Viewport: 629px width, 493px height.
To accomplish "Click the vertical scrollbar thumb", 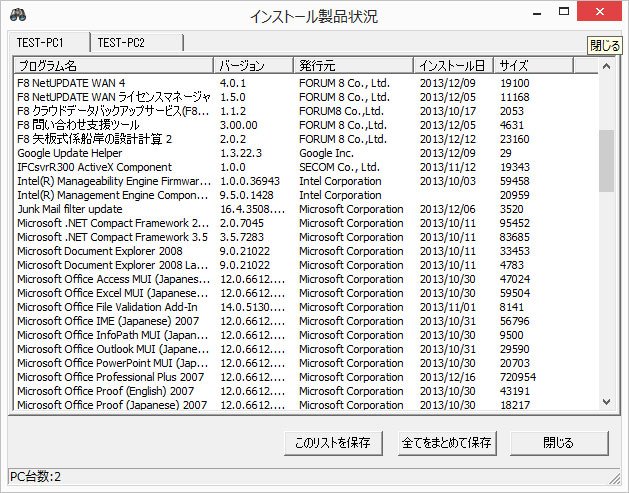I will [607, 161].
